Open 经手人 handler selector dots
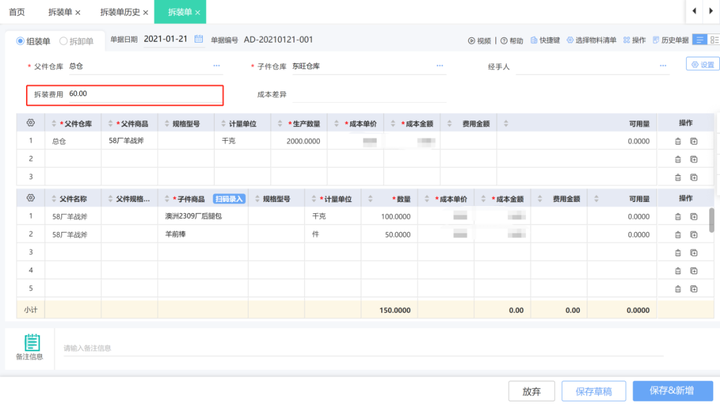 click(x=663, y=66)
